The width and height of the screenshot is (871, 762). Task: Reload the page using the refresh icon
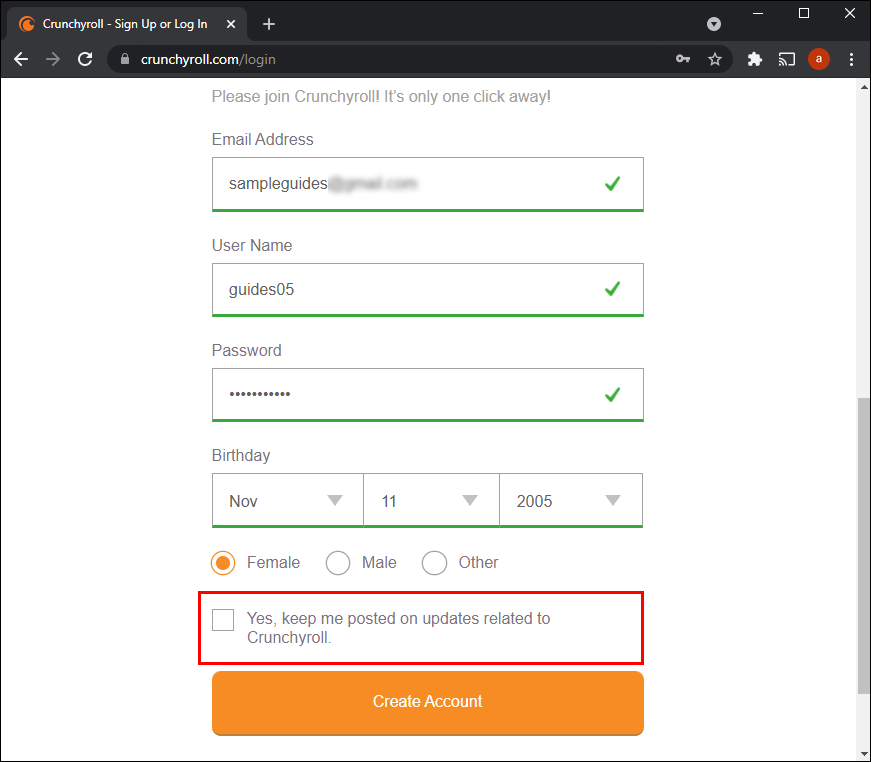[84, 59]
